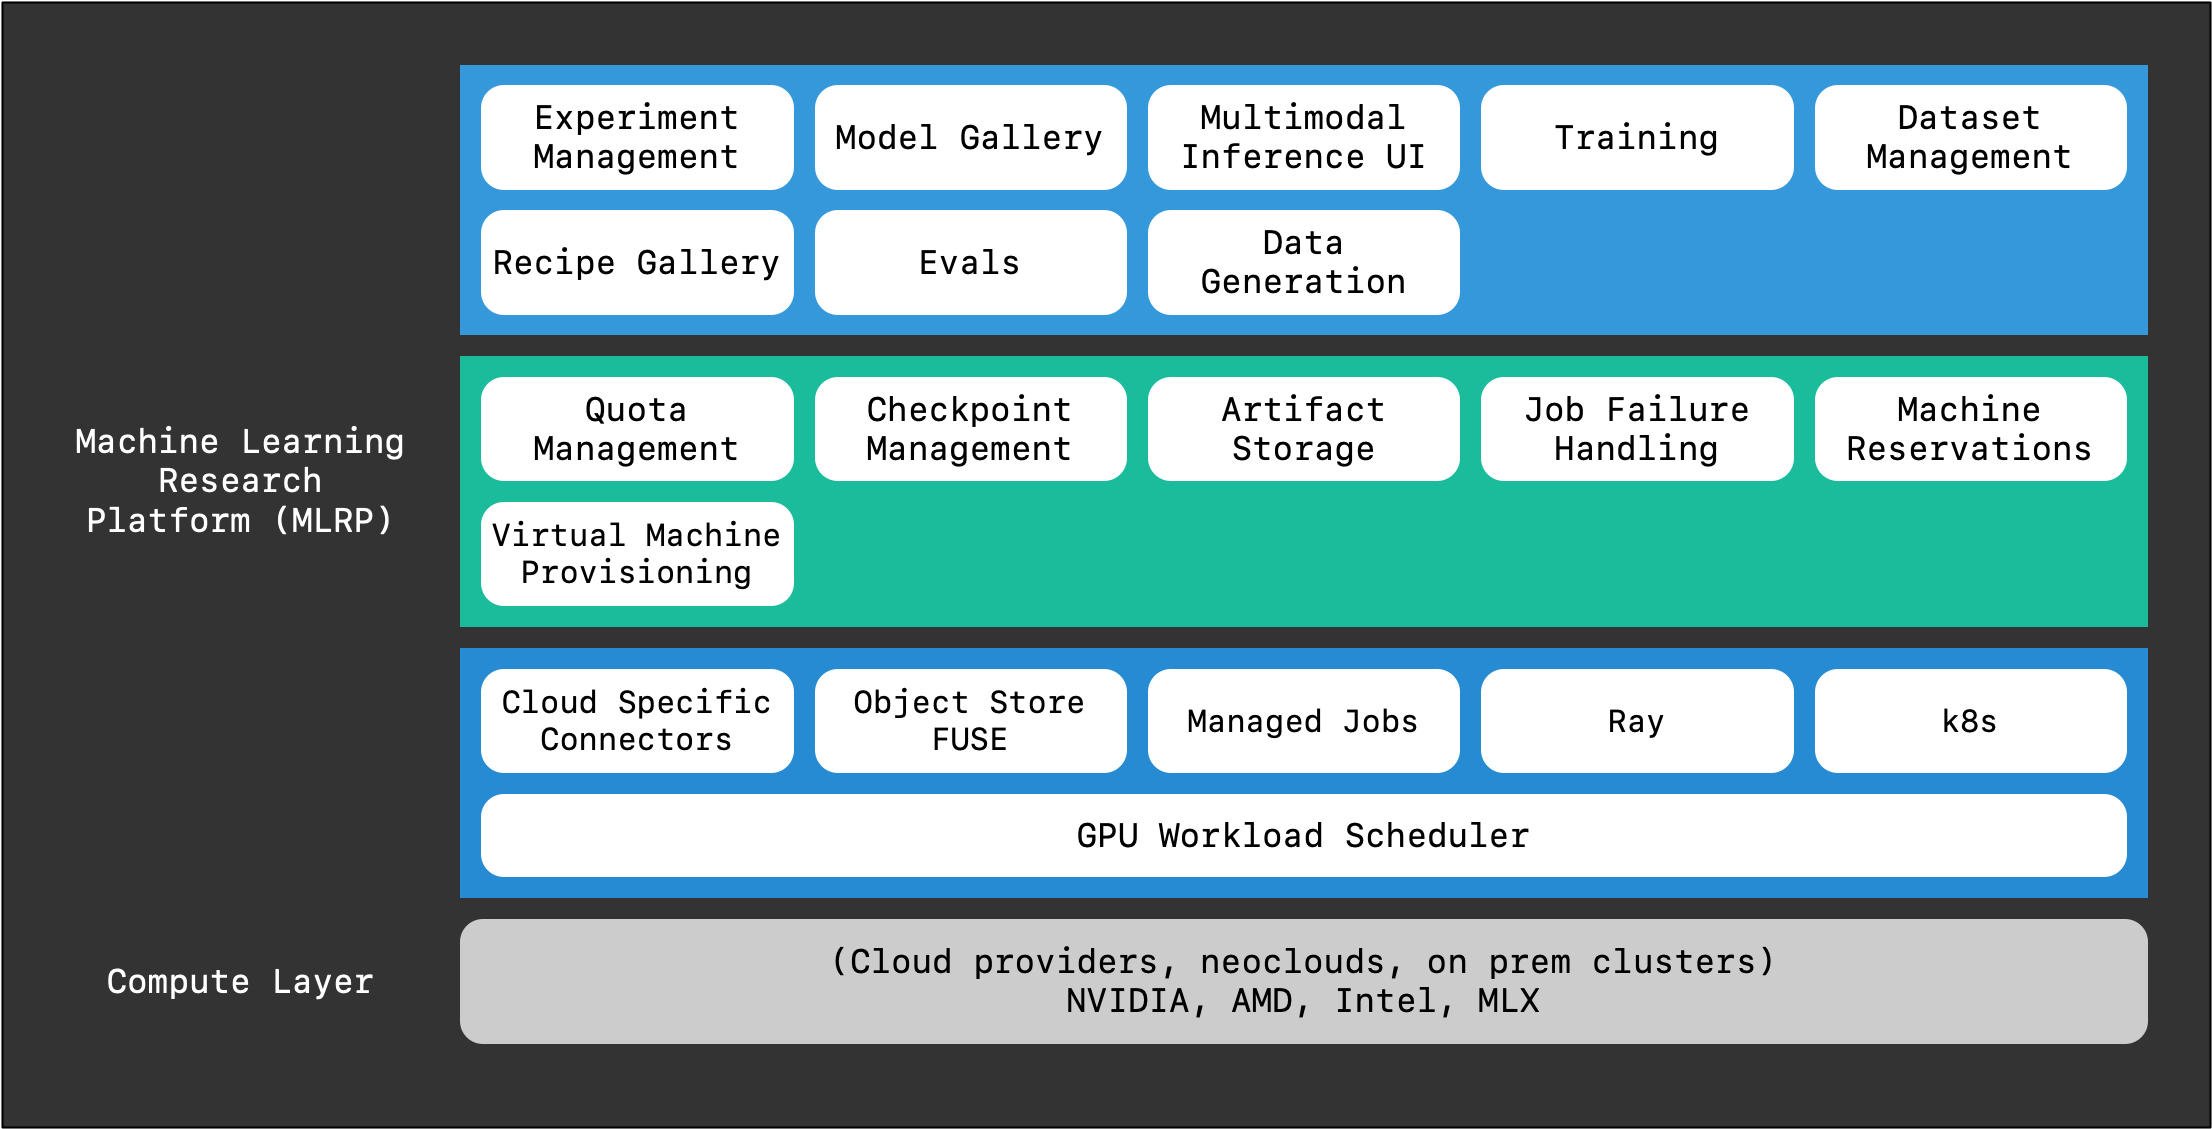Click the Evals box
This screenshot has width=2212, height=1129.
pos(969,262)
